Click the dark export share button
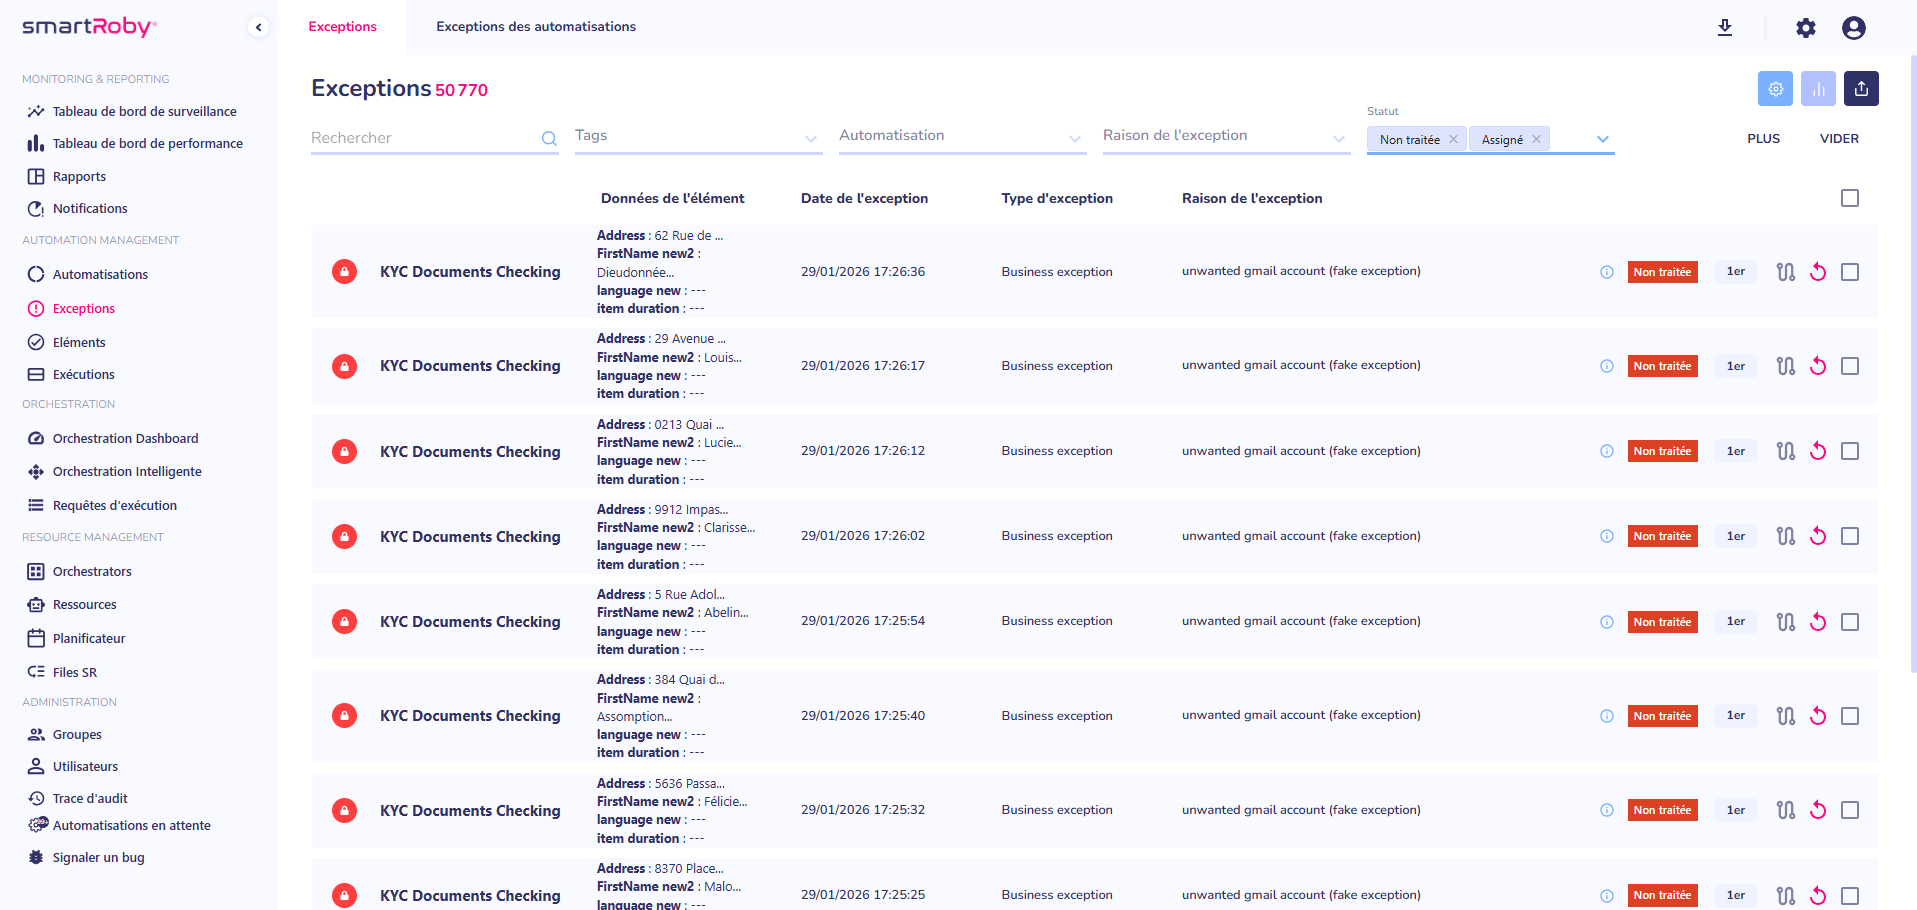The height and width of the screenshot is (910, 1917). [x=1861, y=89]
